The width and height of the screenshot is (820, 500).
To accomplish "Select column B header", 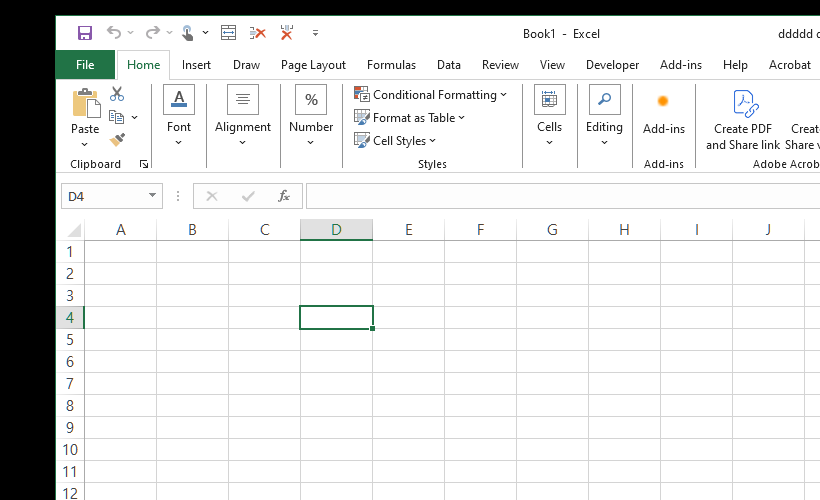I will coord(192,230).
